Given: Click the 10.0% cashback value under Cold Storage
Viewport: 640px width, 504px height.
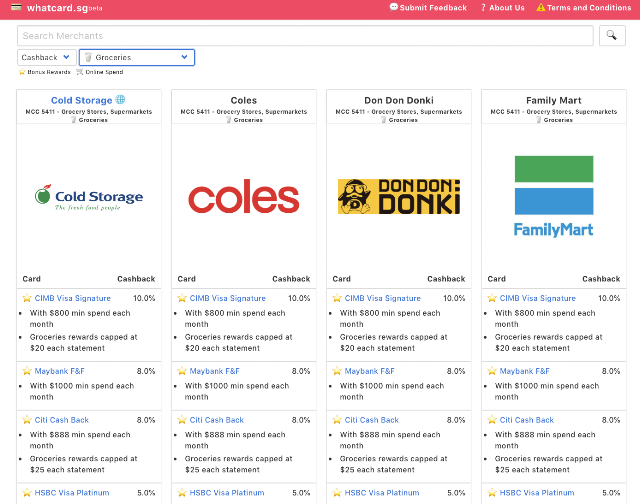Looking at the screenshot, I should [144, 298].
